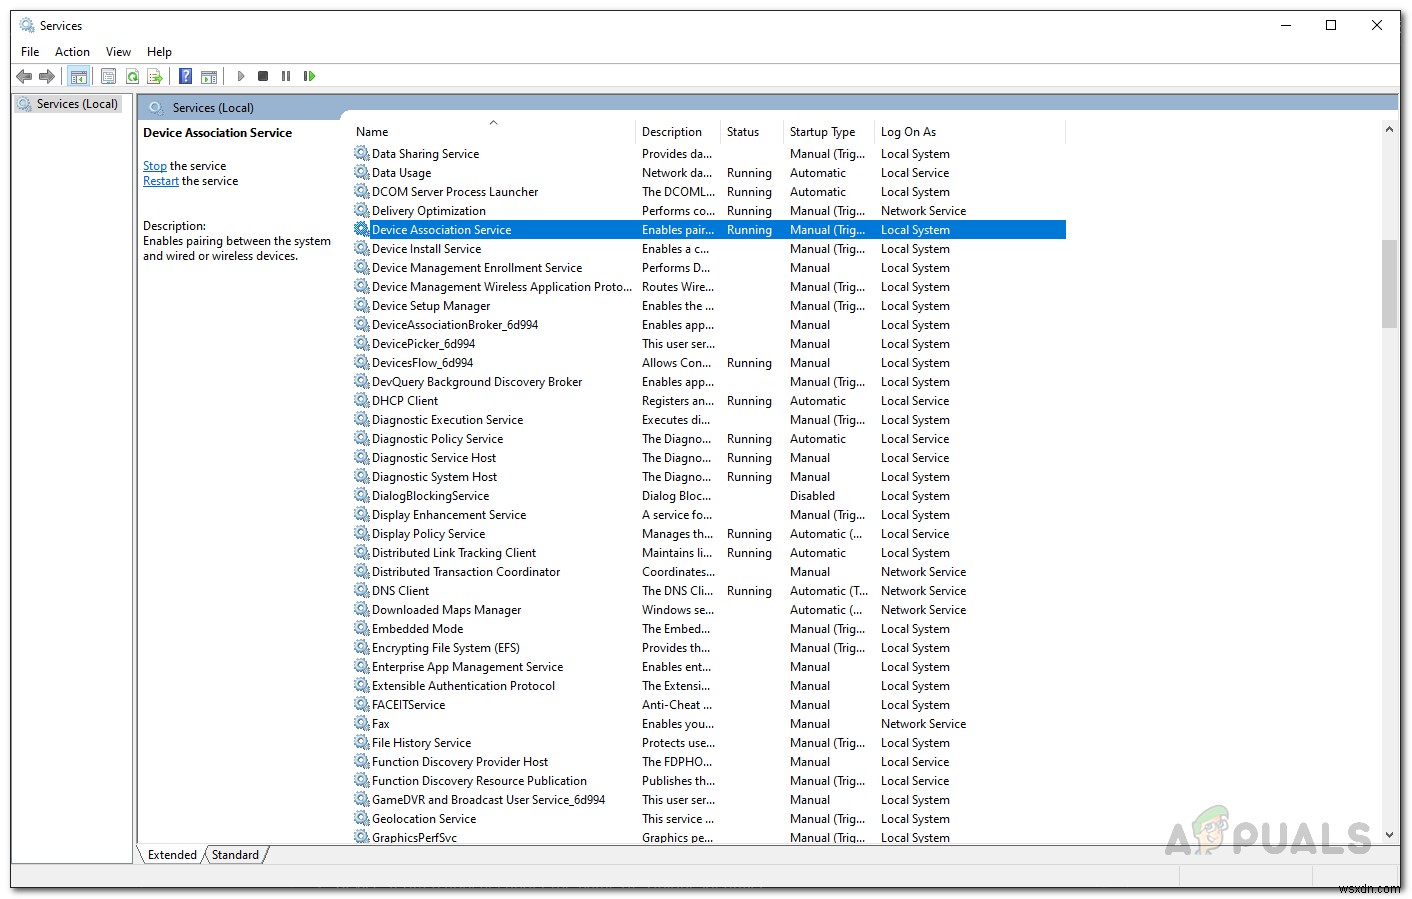Viewport: 1412px width, 899px height.
Task: Click the Restart Service toolbar icon
Action: coord(310,76)
